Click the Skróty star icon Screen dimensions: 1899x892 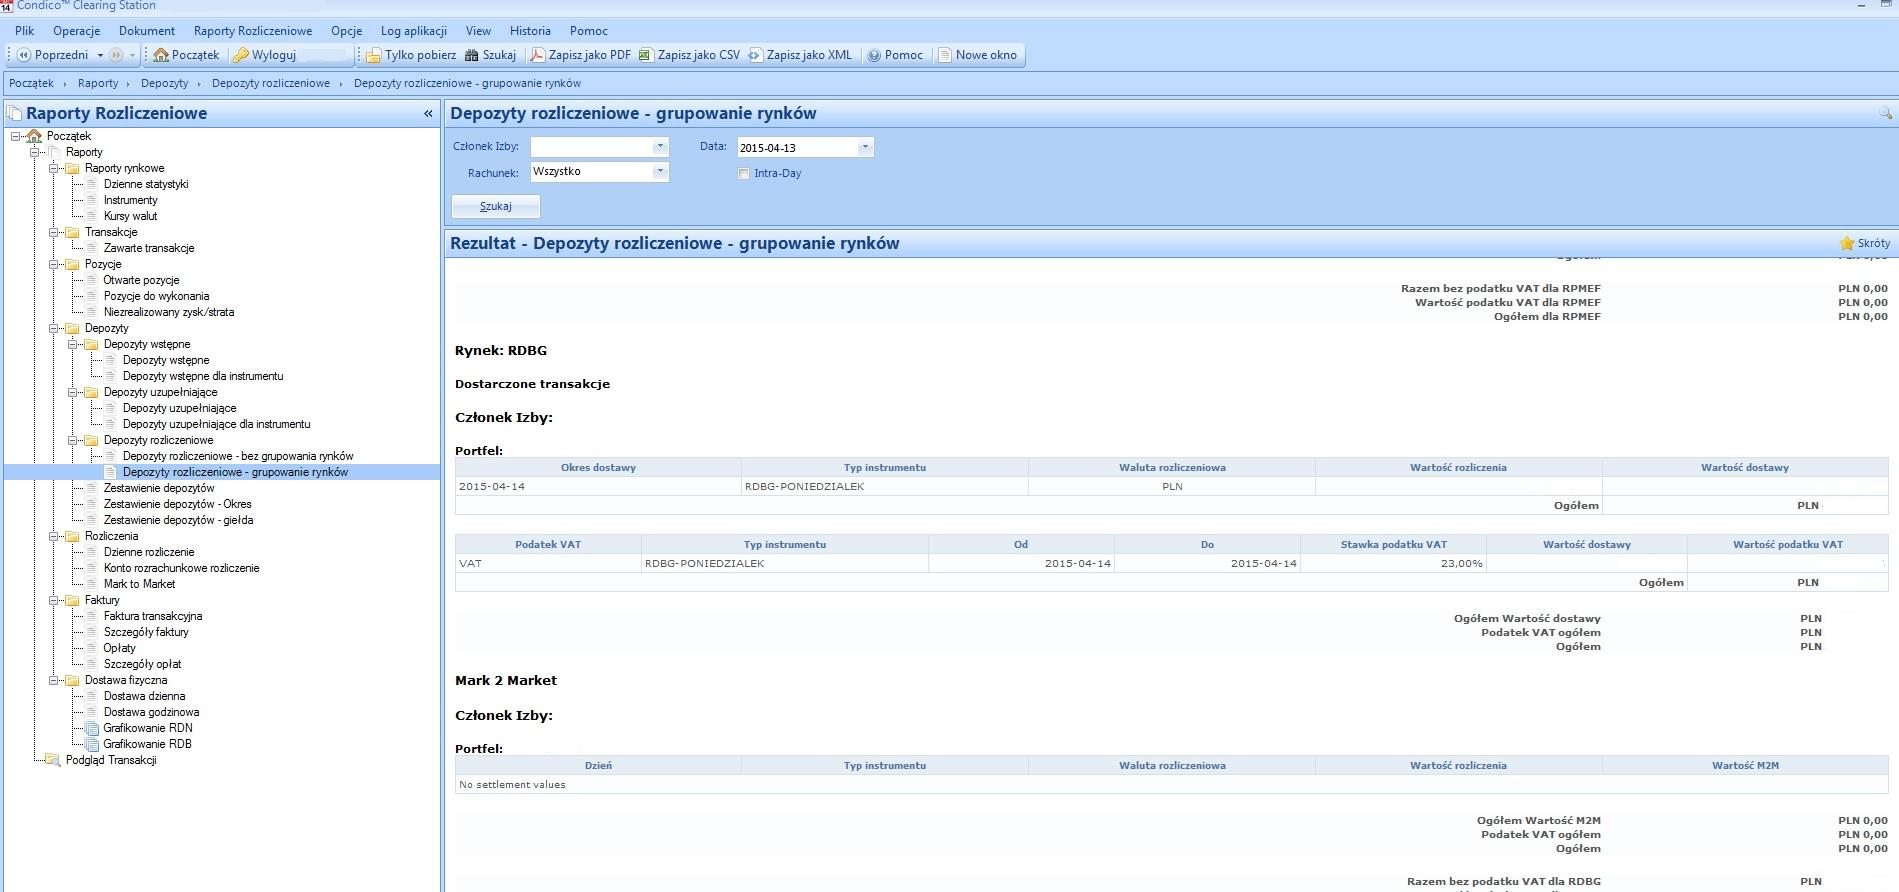1847,243
